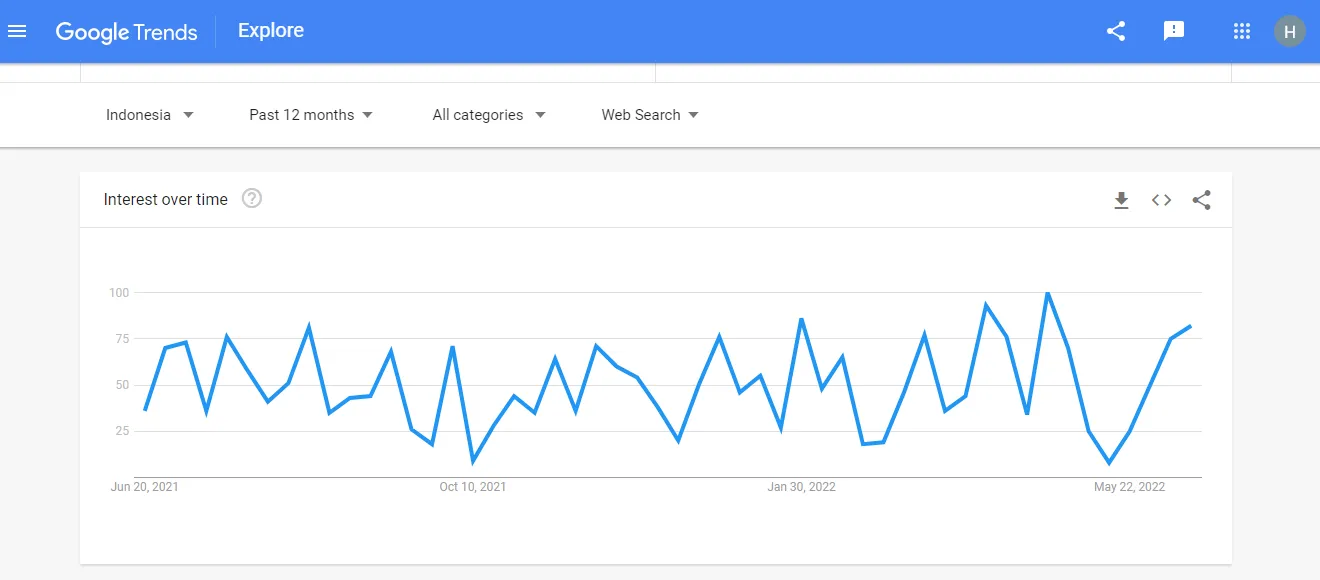This screenshot has width=1320, height=580.
Task: Click the May 22, 2022 date label
Action: point(1130,487)
